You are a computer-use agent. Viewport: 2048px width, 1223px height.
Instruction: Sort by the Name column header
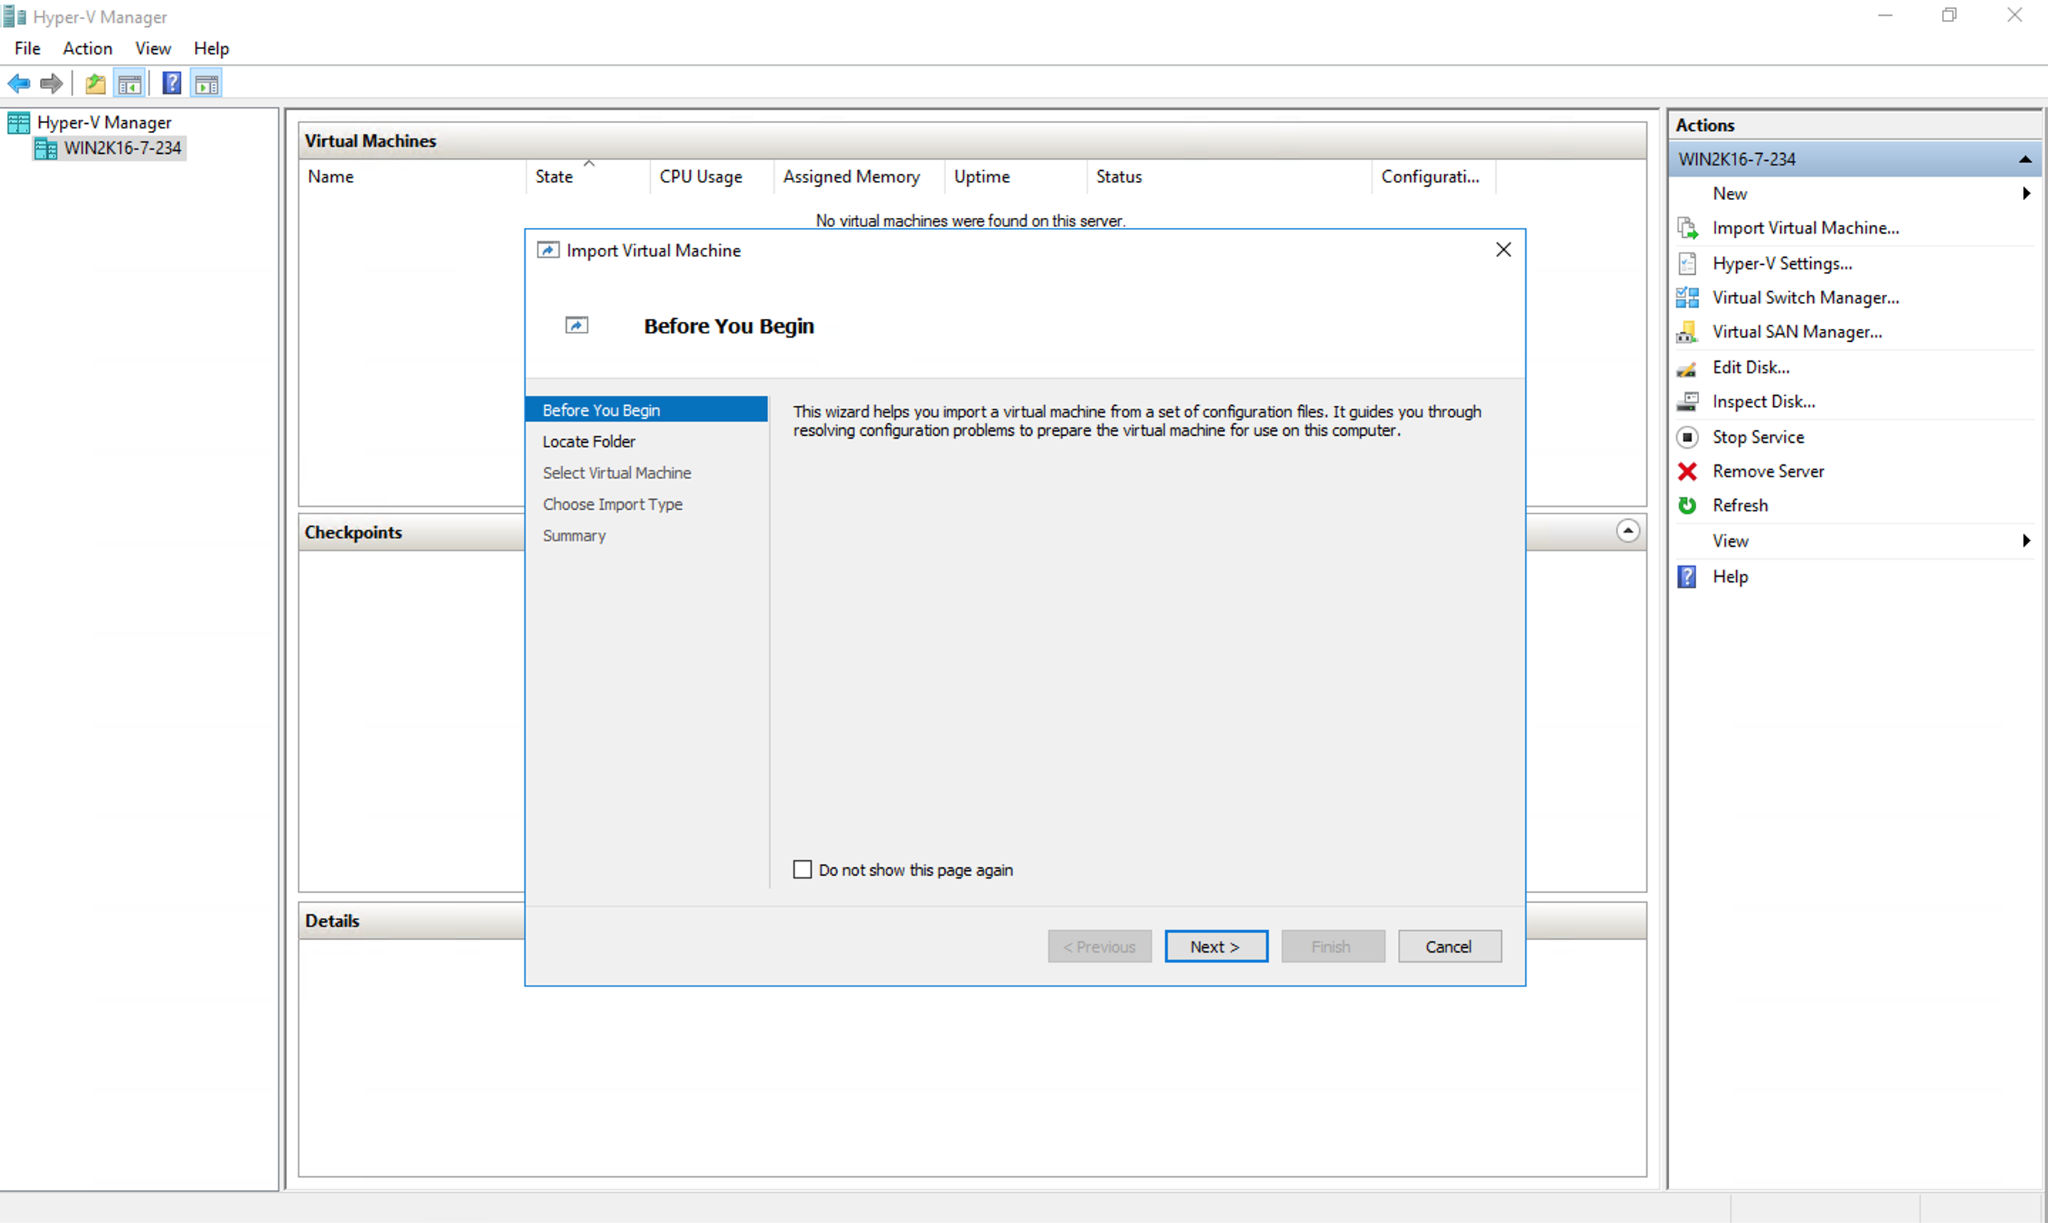point(412,177)
